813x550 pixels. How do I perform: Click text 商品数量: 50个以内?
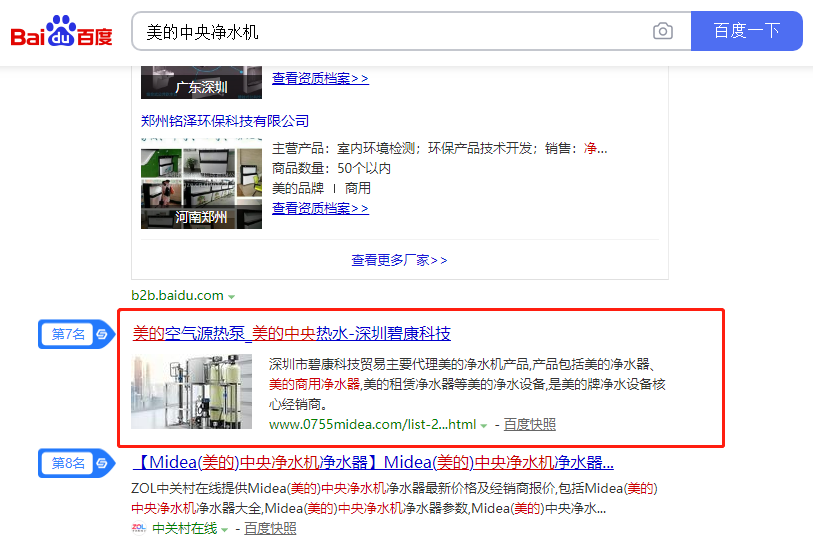pos(331,168)
